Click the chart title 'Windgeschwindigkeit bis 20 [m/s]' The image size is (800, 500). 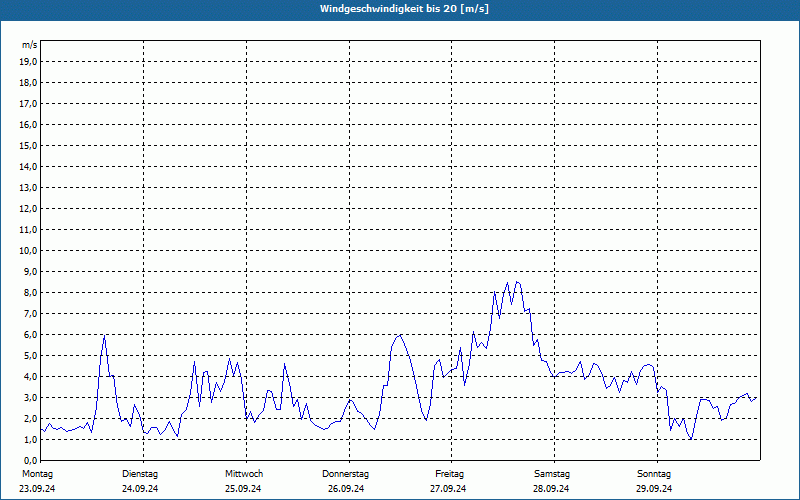point(404,9)
